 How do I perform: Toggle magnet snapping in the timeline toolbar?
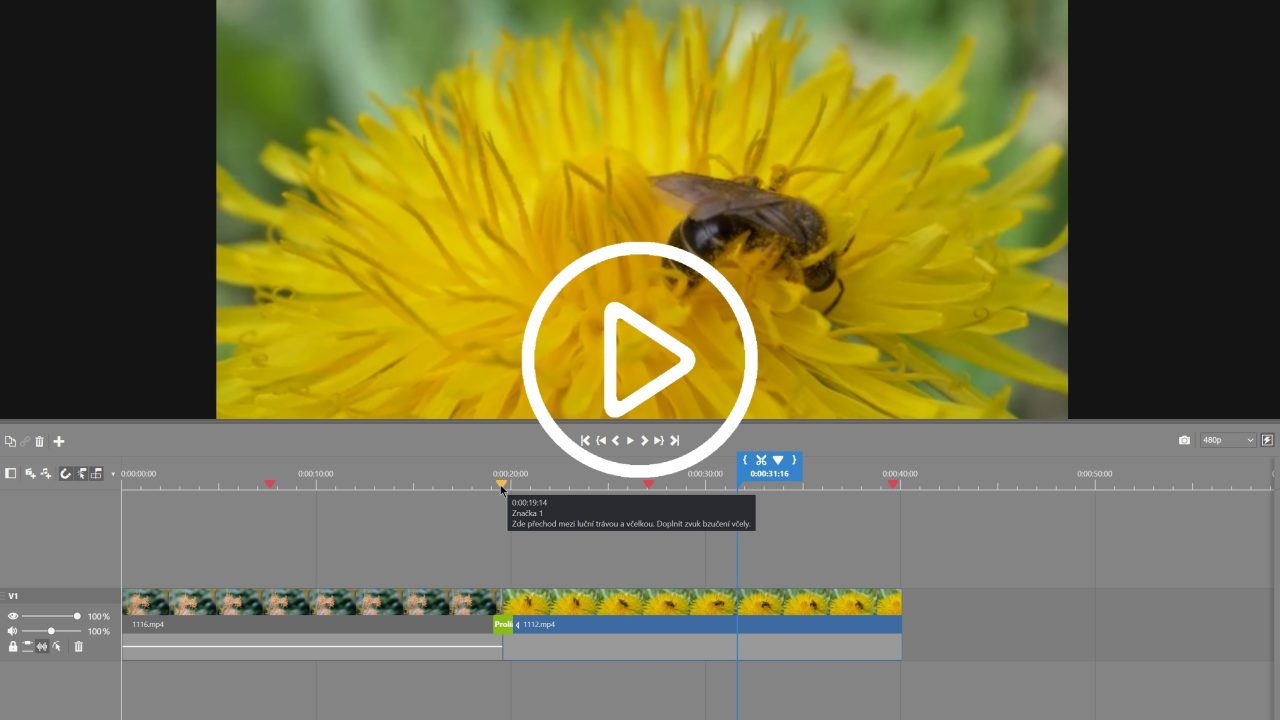point(64,473)
